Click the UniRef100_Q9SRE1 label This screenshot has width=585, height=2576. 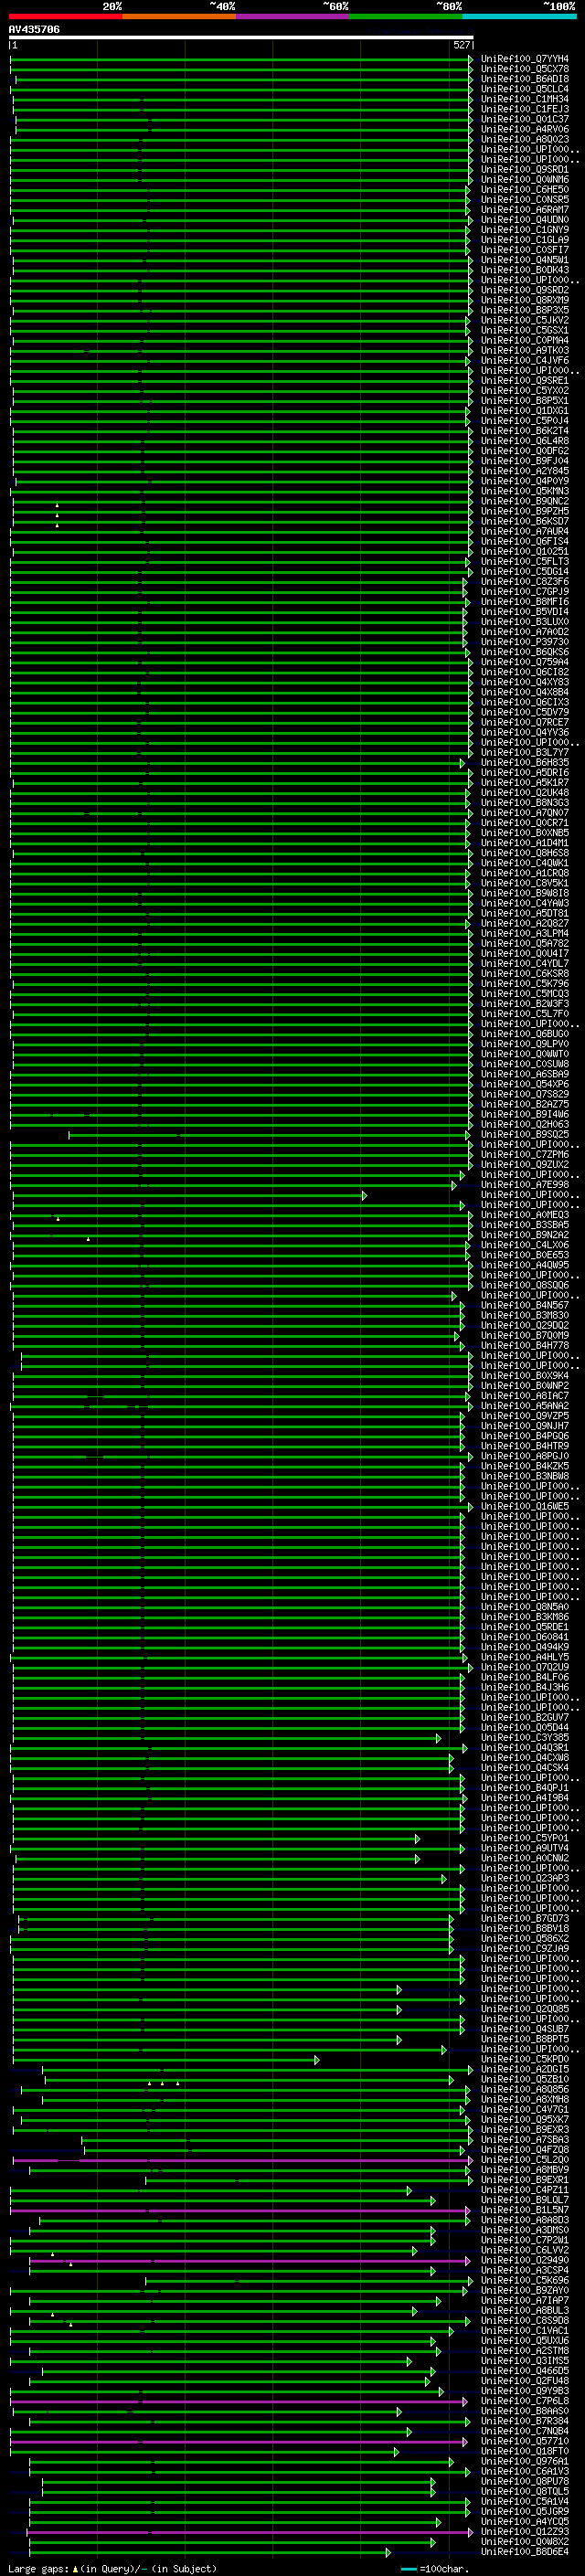coord(525,381)
